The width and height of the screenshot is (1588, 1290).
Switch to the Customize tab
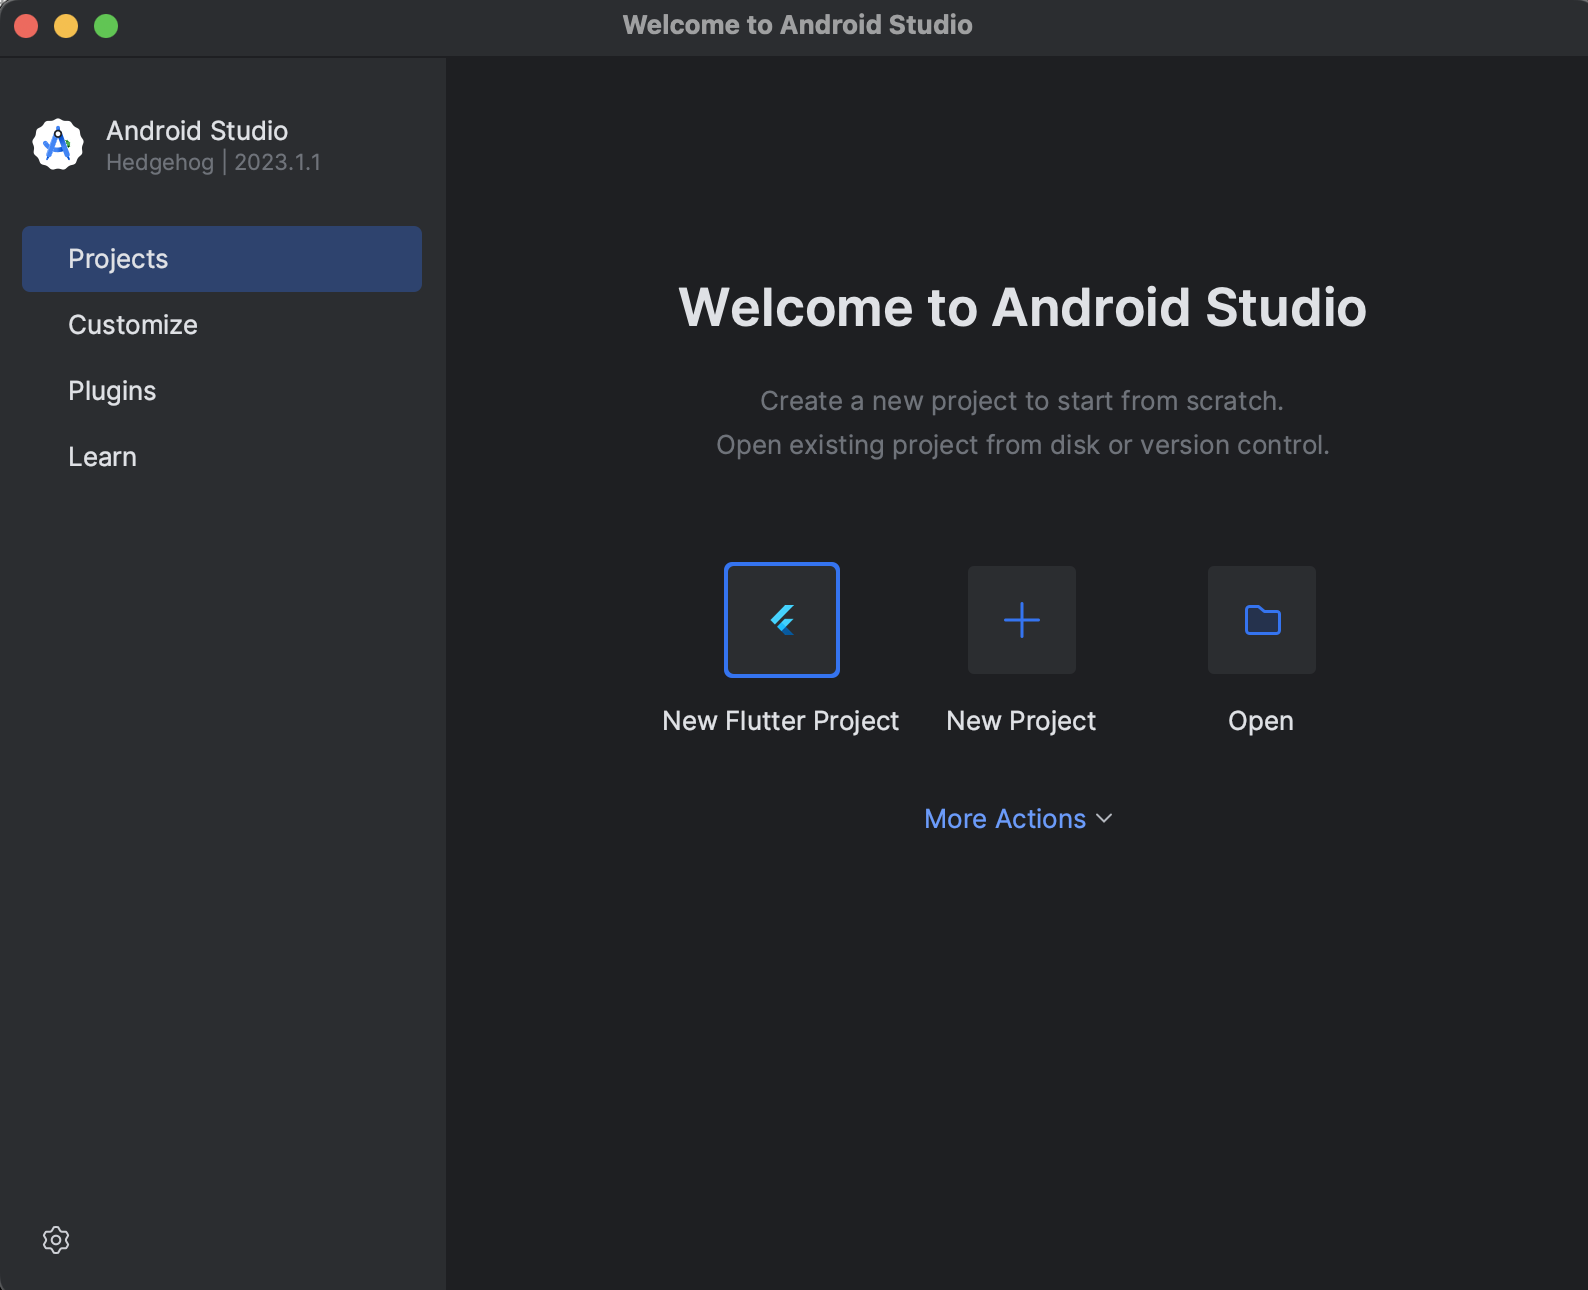click(x=222, y=325)
